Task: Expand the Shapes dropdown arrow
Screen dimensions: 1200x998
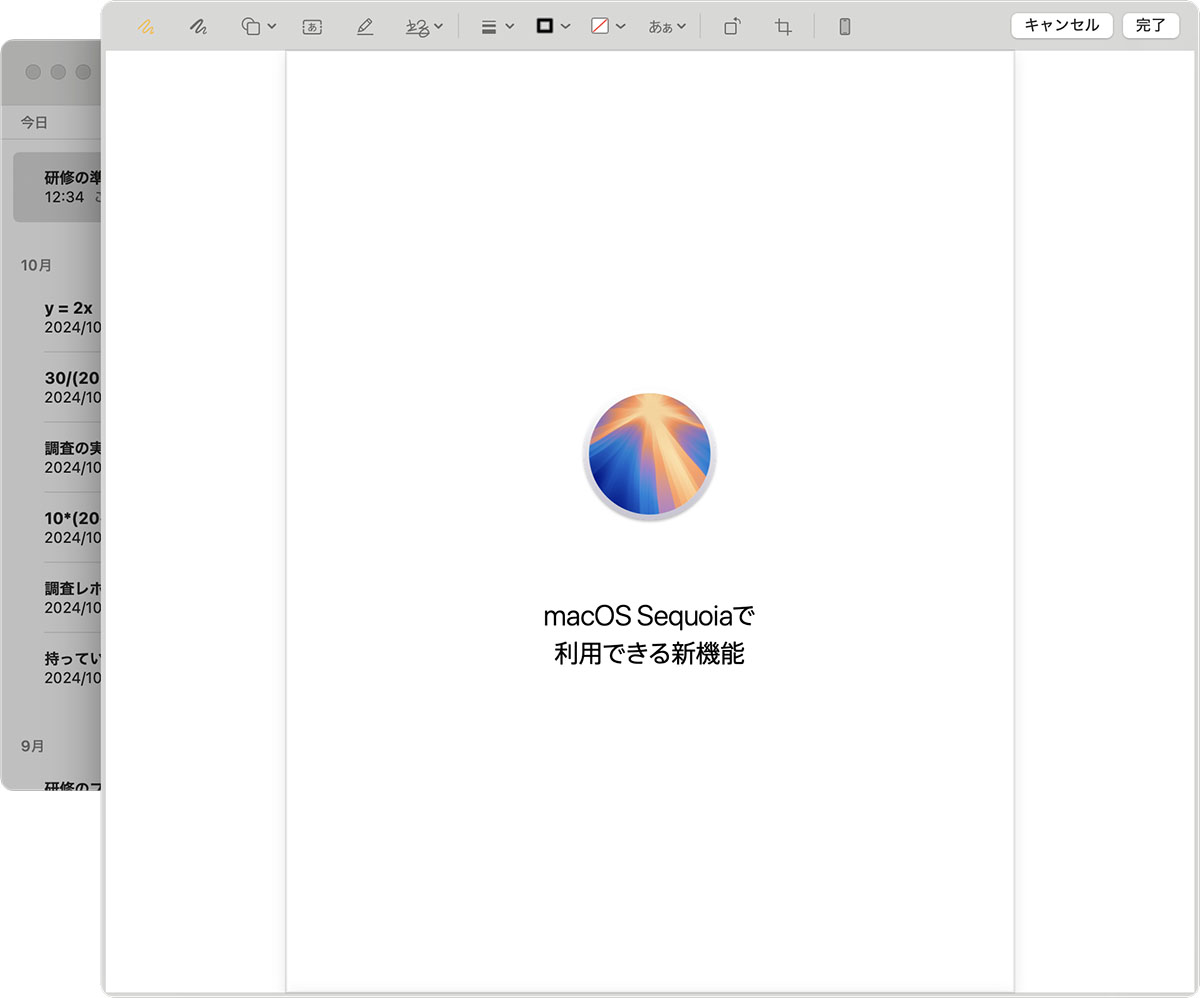Action: 272,27
